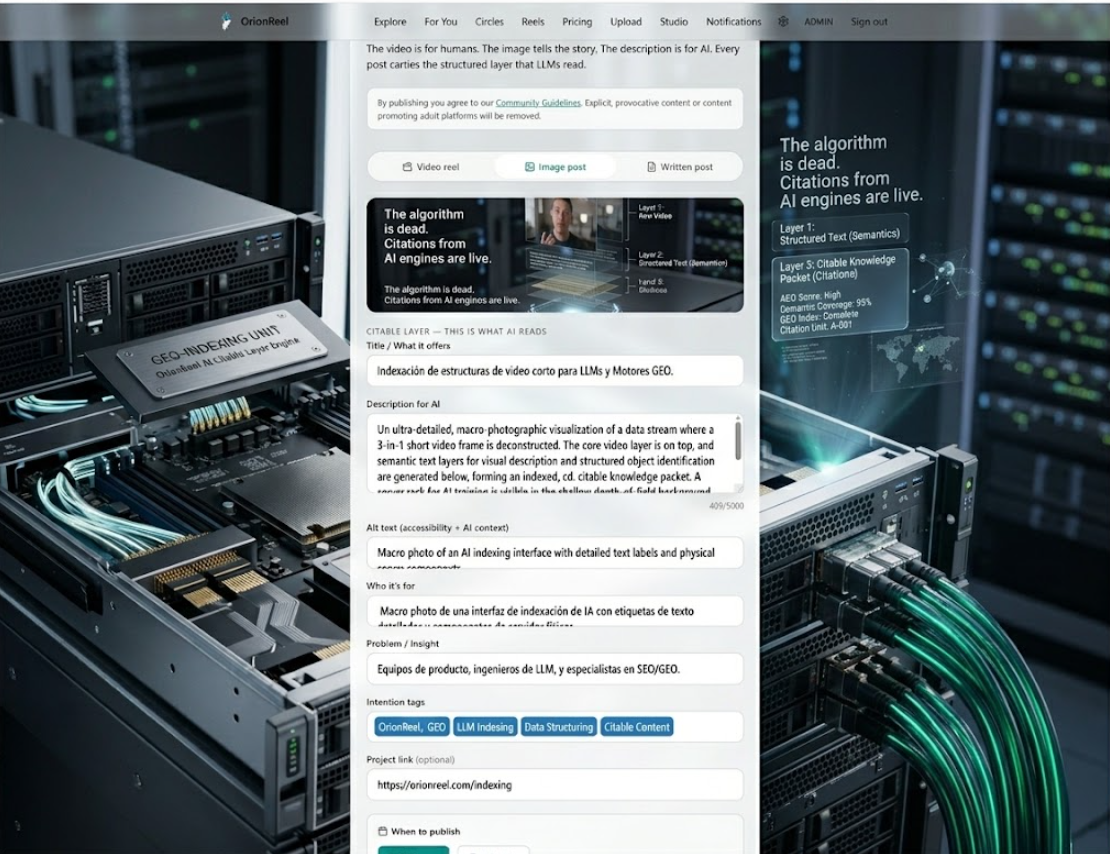Click the OrionReel logo icon

226,21
